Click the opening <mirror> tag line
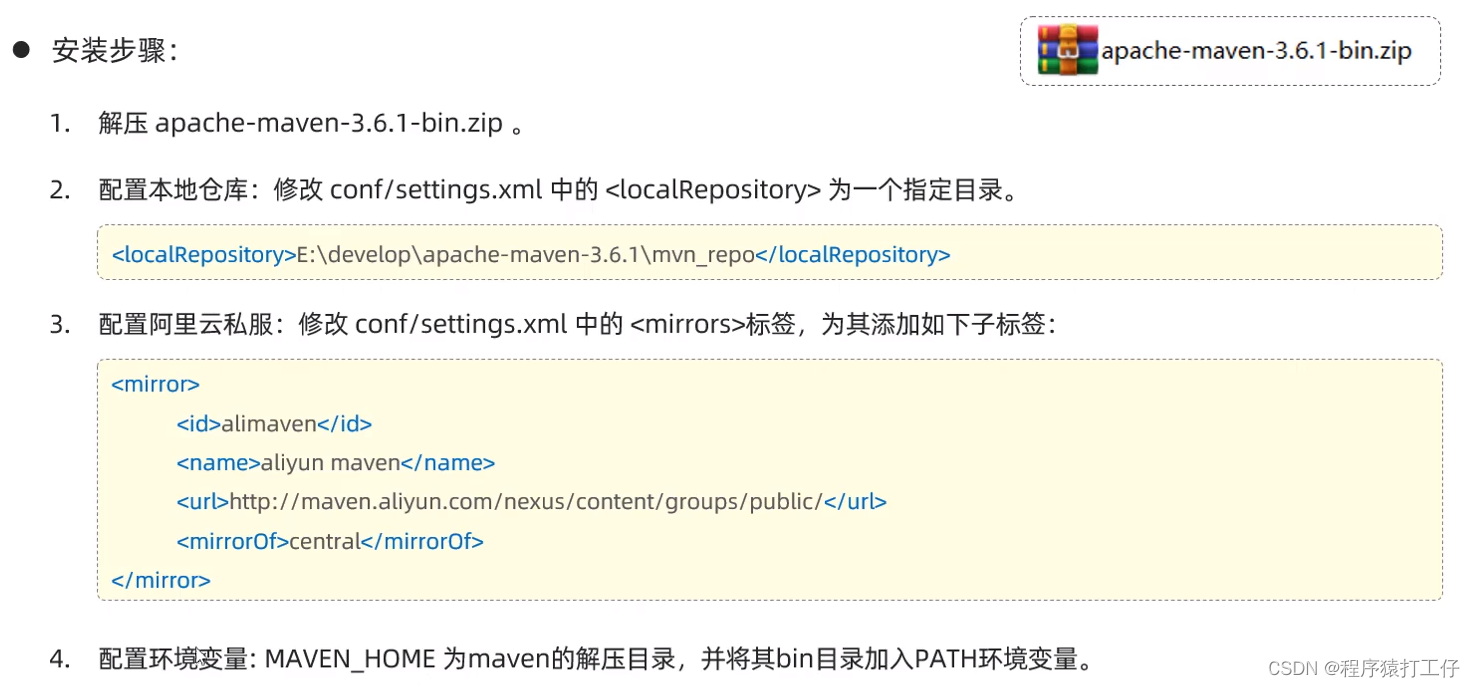Image resolution: width=1475 pixels, height=687 pixels. tap(155, 384)
